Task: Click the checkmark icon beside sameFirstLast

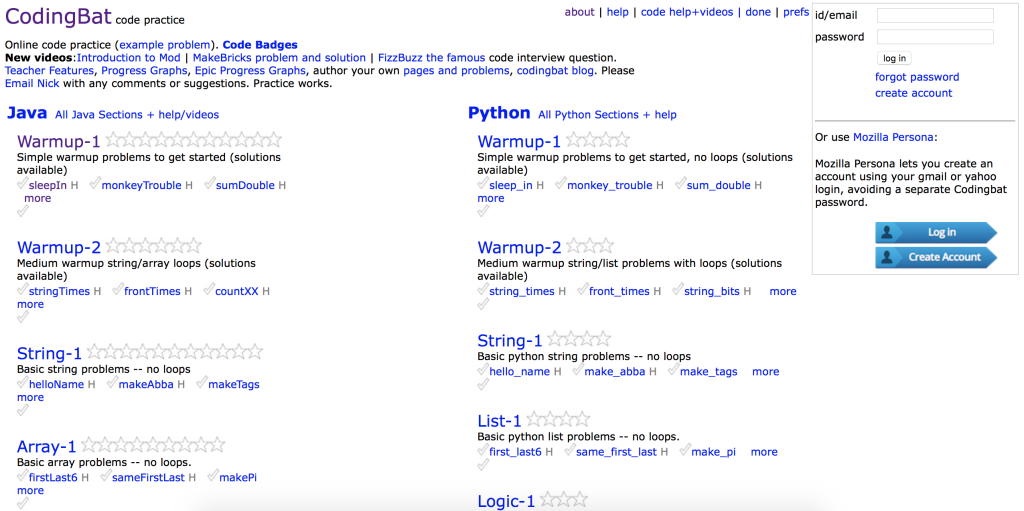Action: (106, 476)
